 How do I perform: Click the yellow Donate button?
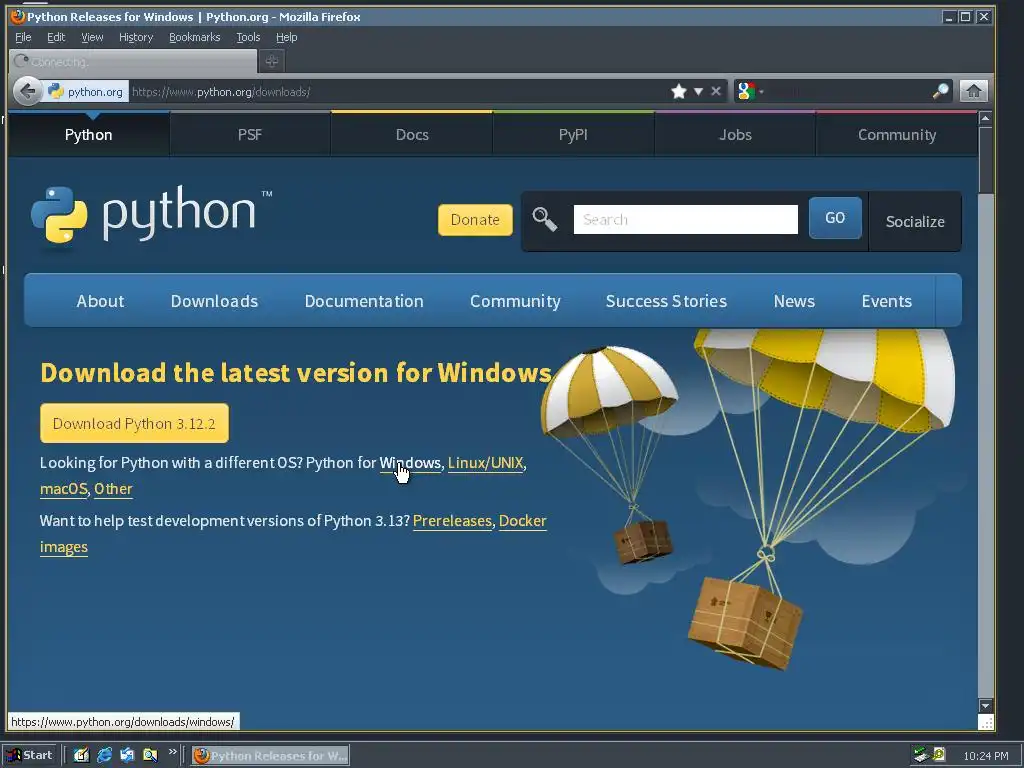coord(475,219)
